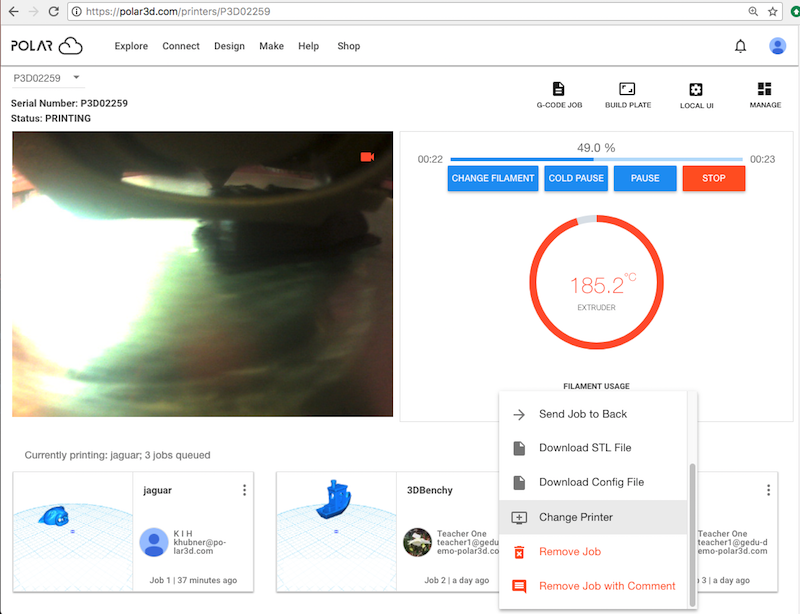Select Change Printer option
The image size is (800, 614).
(593, 517)
